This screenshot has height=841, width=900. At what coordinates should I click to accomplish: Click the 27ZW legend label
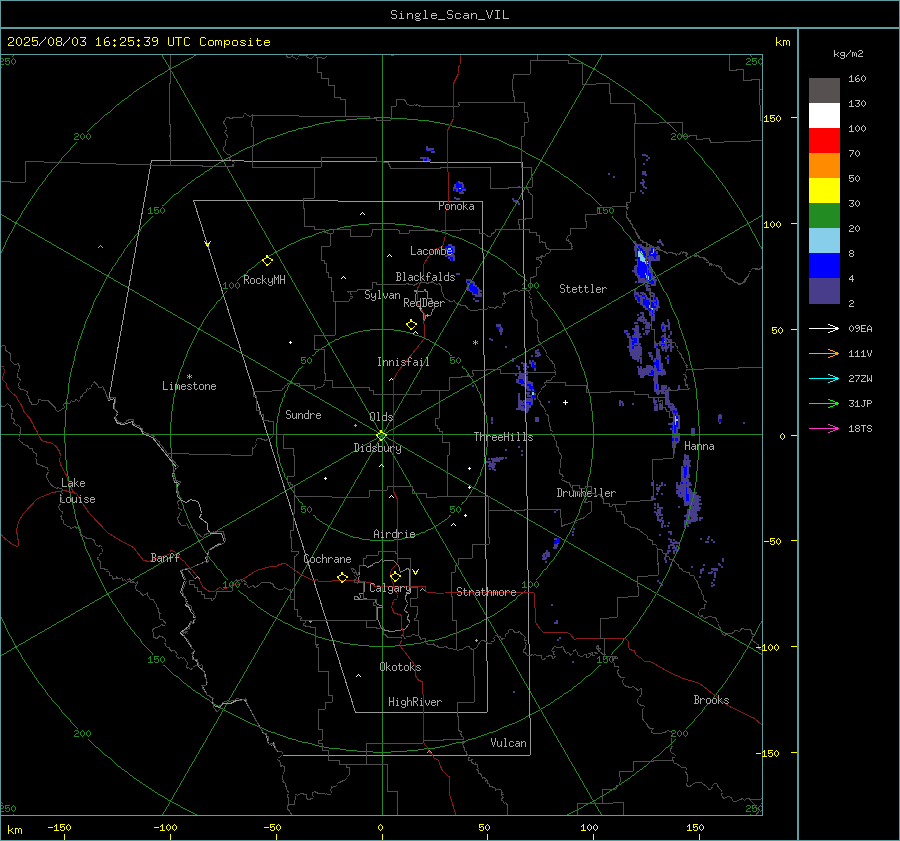860,378
